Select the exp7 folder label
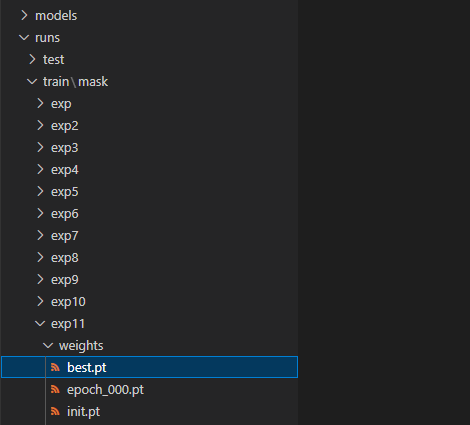Image resolution: width=470 pixels, height=425 pixels. [x=65, y=236]
